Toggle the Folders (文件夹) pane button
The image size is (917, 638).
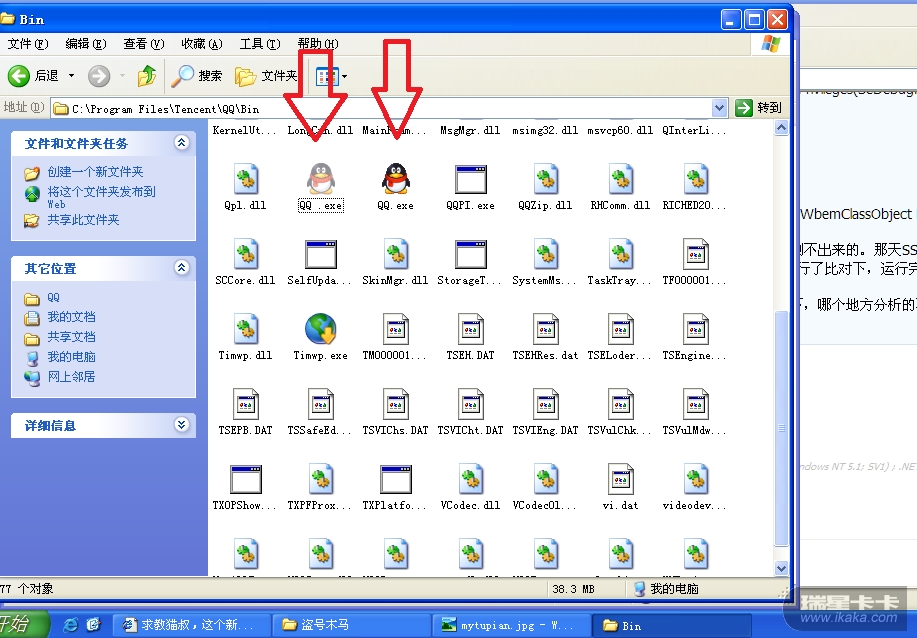tap(266, 75)
